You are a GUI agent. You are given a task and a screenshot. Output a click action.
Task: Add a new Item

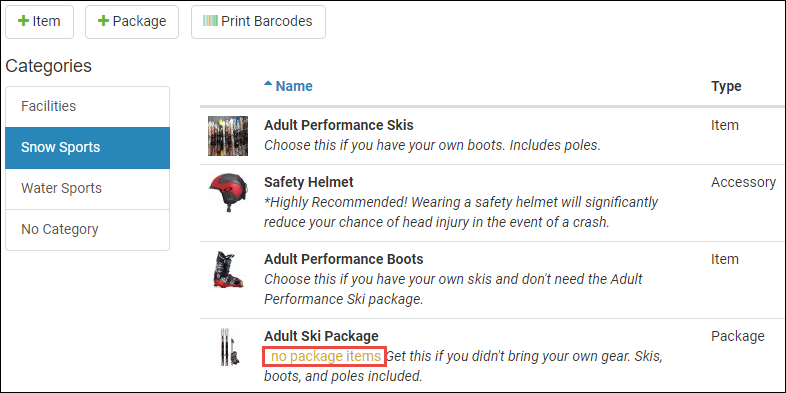(x=40, y=22)
